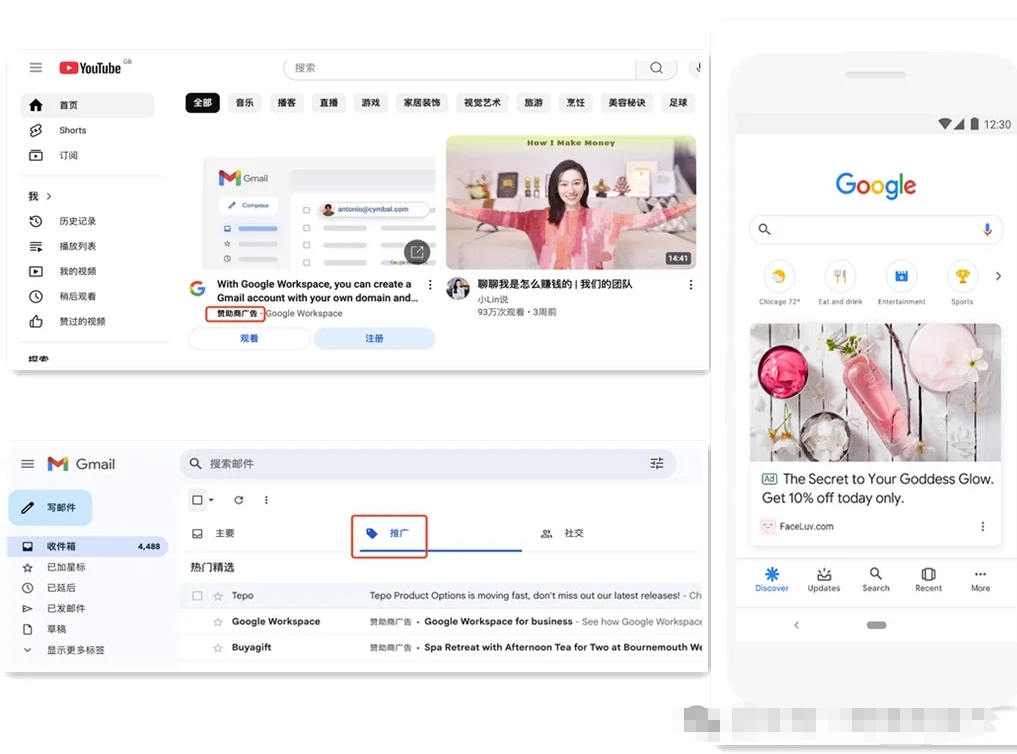Open the How I Make Money video thumbnail
This screenshot has height=754, width=1017.
570,203
